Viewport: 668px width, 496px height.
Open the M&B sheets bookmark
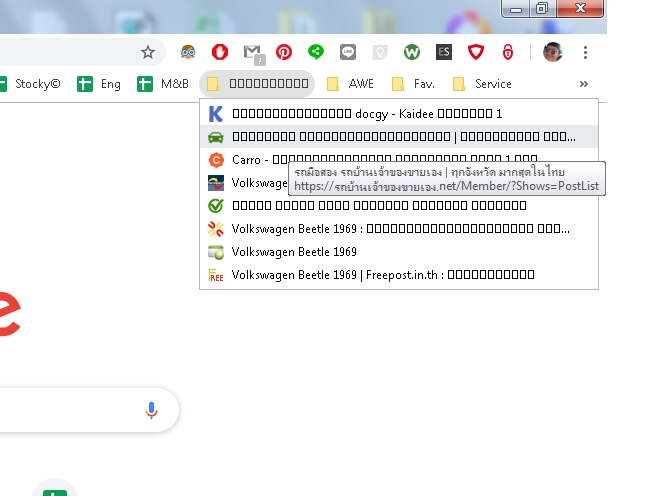click(163, 84)
